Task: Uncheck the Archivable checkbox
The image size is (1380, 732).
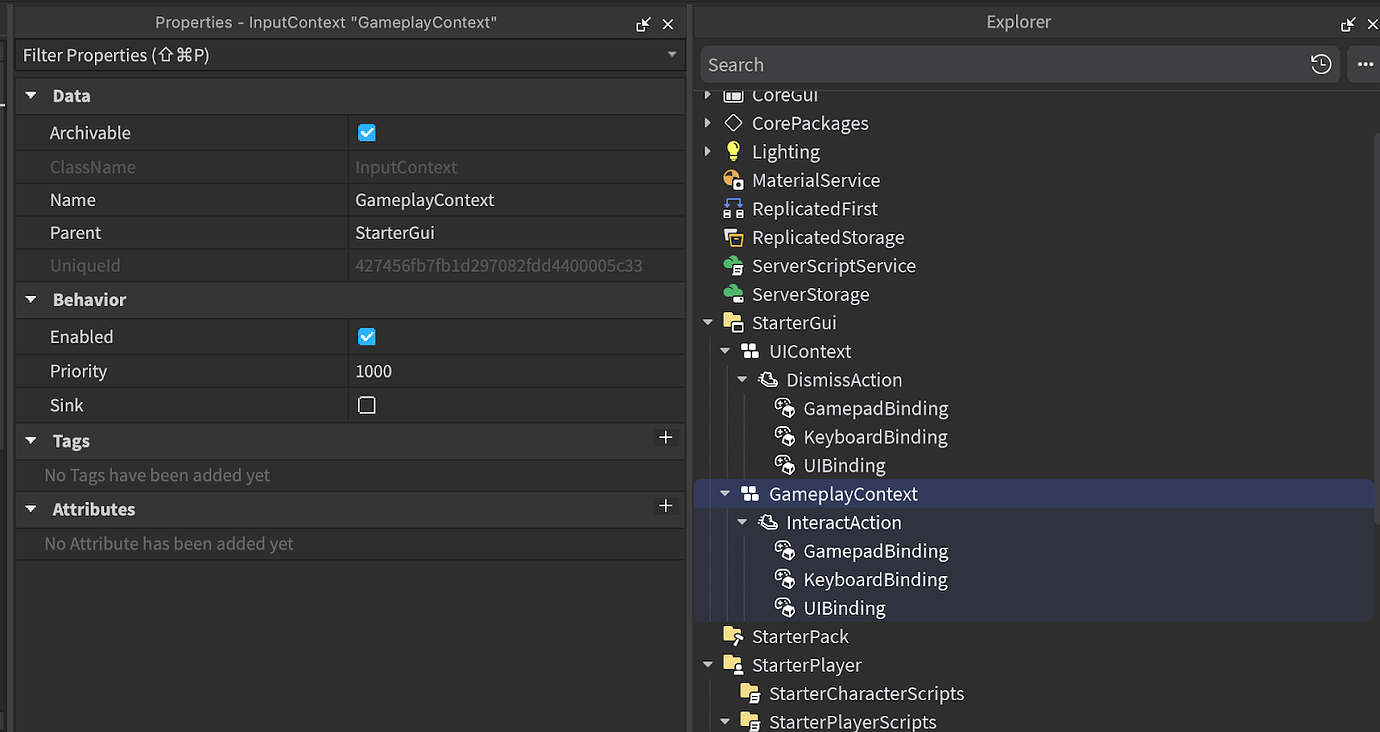Action: pos(367,133)
